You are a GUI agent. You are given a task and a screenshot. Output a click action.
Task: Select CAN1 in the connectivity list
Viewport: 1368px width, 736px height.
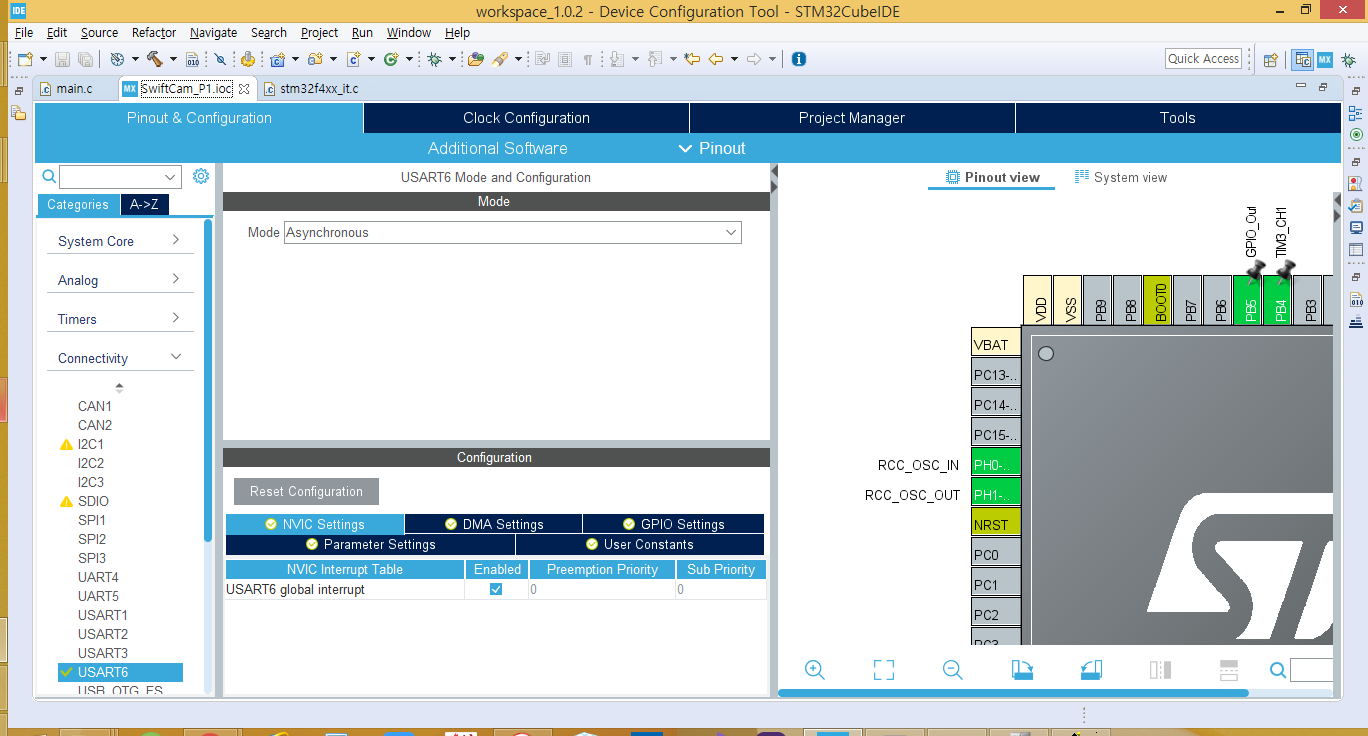95,406
